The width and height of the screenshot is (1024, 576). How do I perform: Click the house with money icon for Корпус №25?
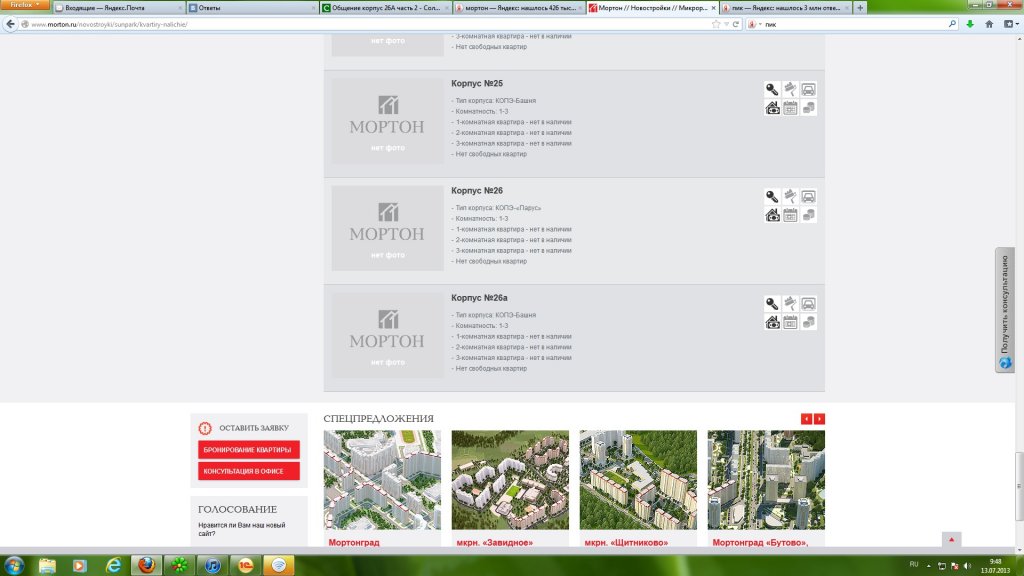pyautogui.click(x=772, y=108)
